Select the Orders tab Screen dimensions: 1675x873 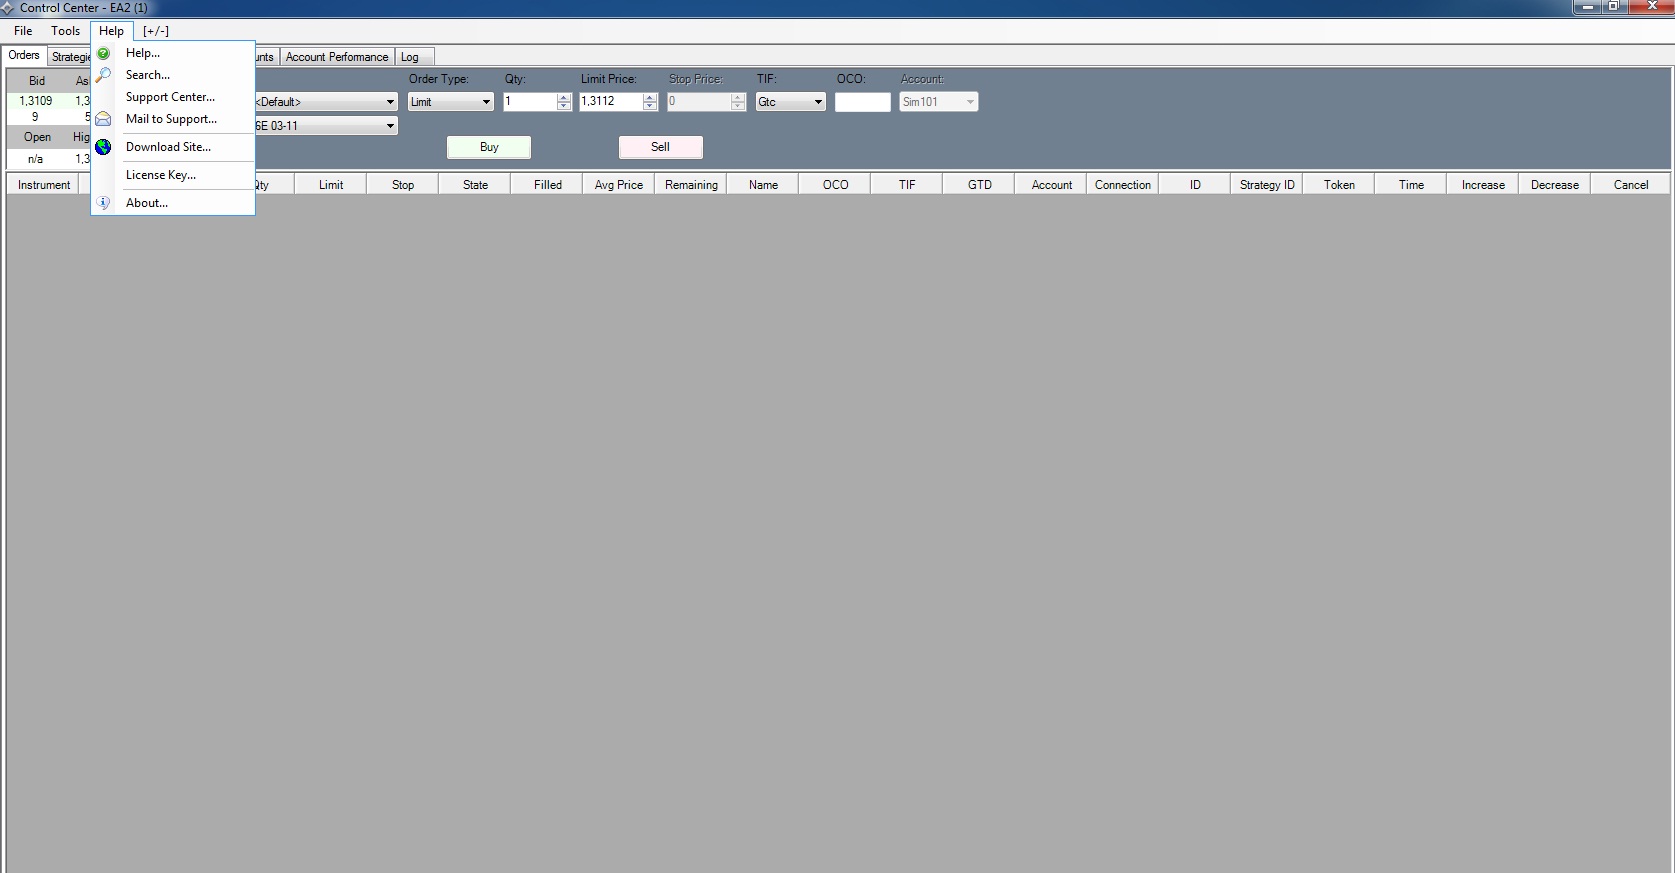(x=24, y=56)
